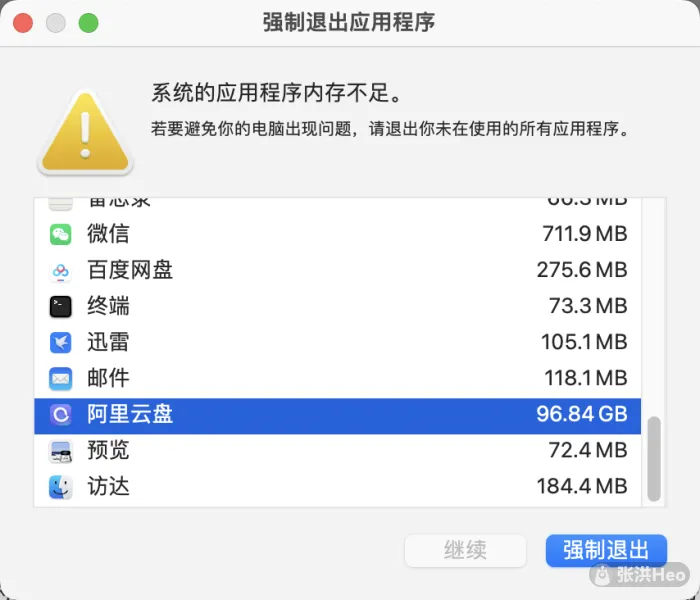The width and height of the screenshot is (700, 600).
Task: Pick the 迅雷 105.1 MB memory value
Action: pyautogui.click(x=584, y=342)
